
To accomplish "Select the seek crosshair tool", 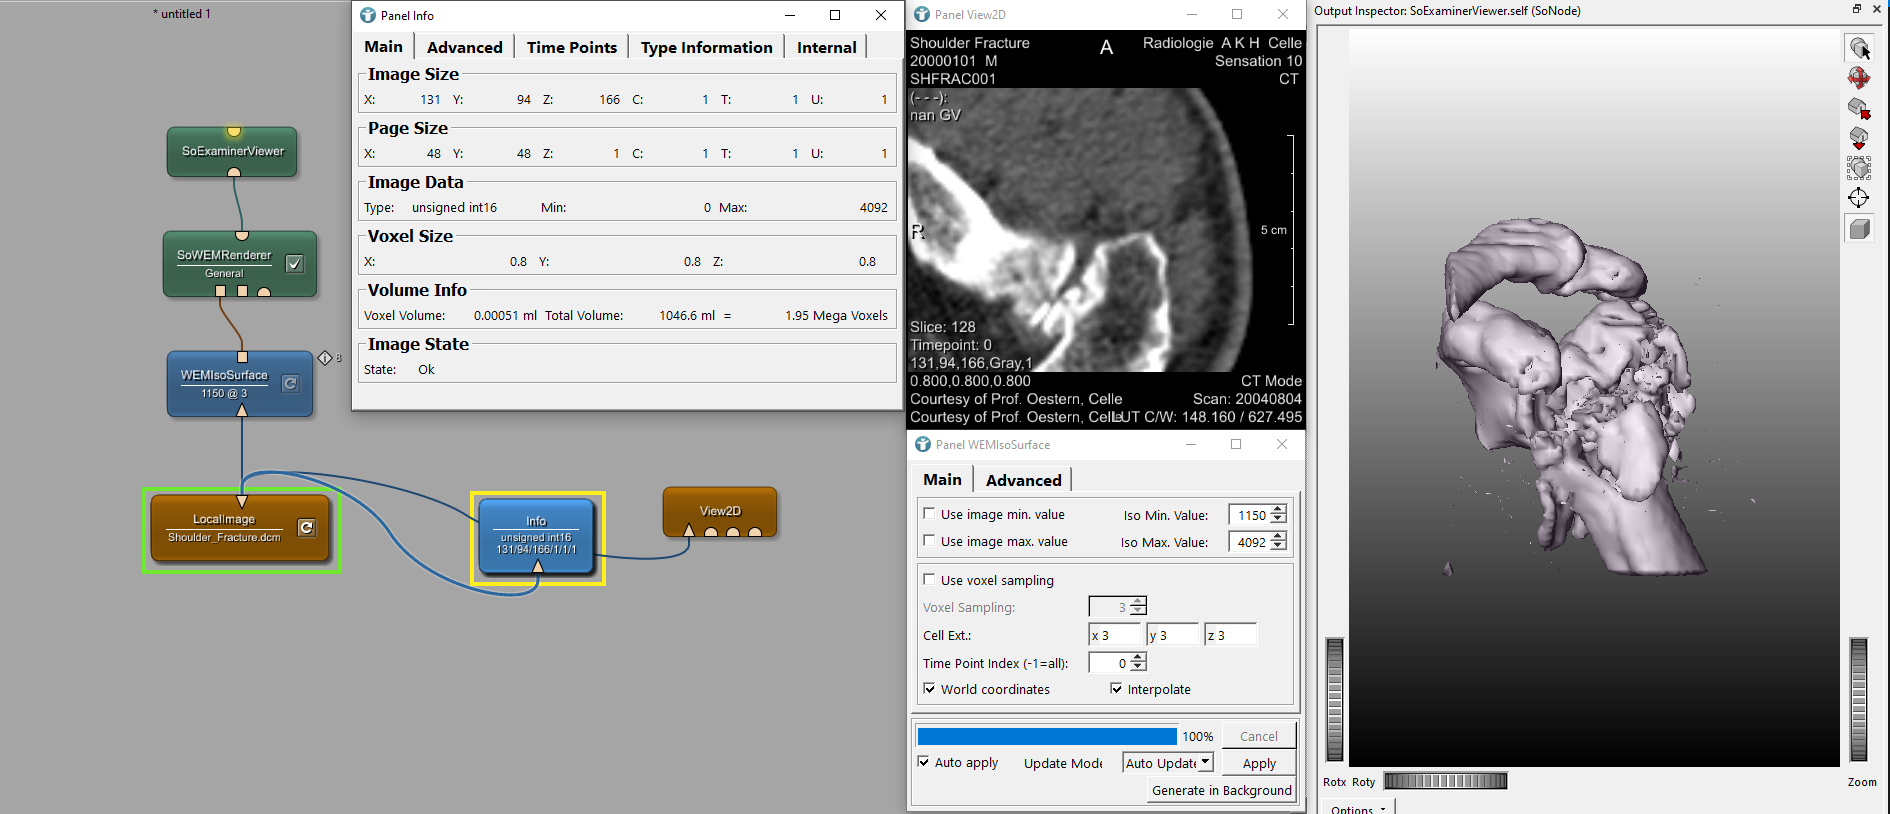I will (1859, 198).
